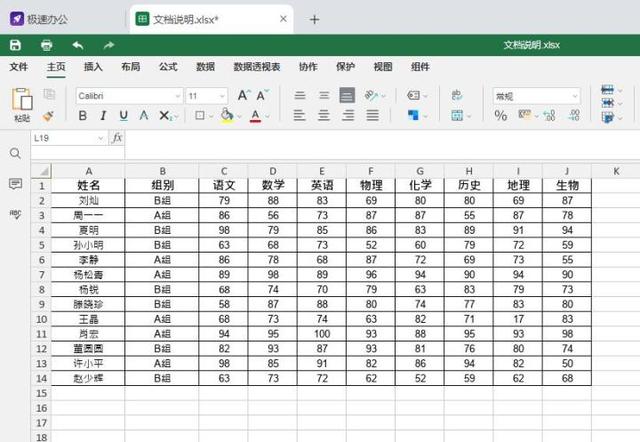Activate the Format Painter brush
Viewport: 640px width, 442px height.
[x=48, y=116]
